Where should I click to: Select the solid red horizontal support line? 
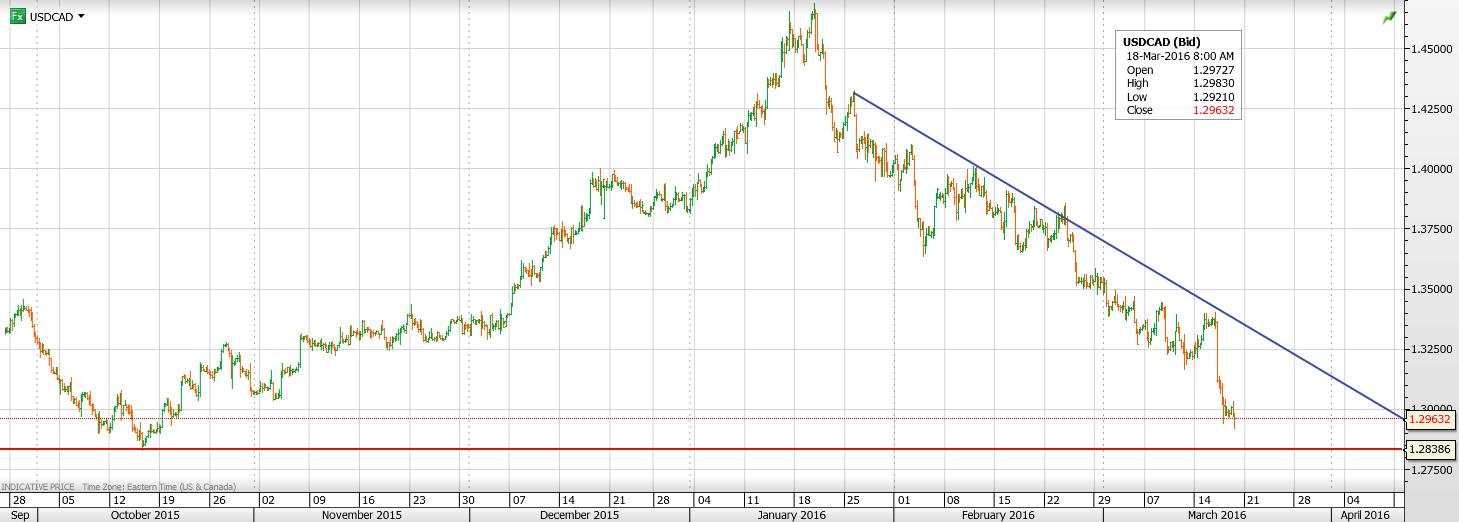pos(700,449)
